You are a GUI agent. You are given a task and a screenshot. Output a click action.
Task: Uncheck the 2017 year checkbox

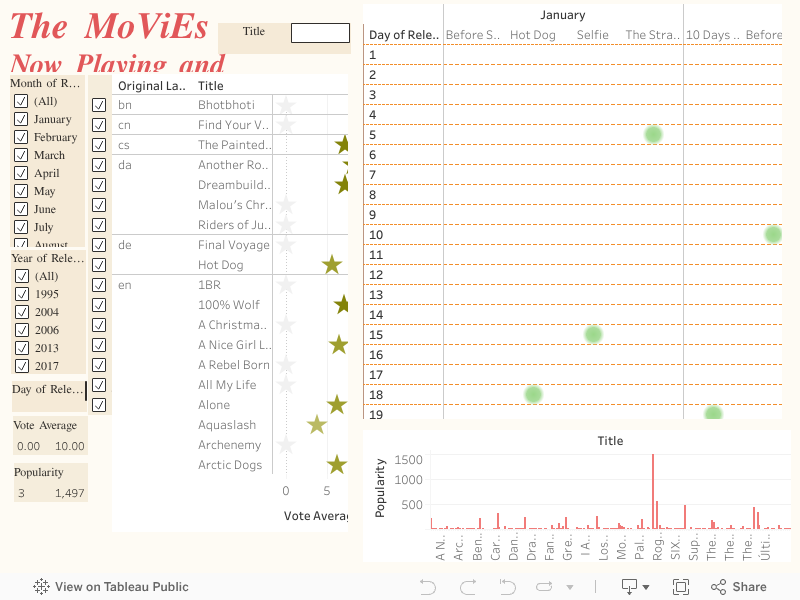tap(22, 366)
